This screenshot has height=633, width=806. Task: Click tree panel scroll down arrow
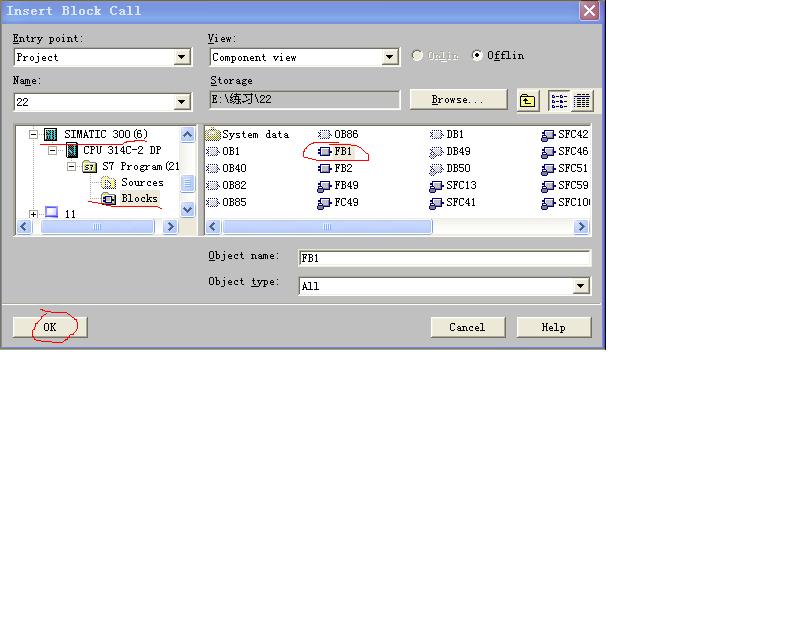188,209
